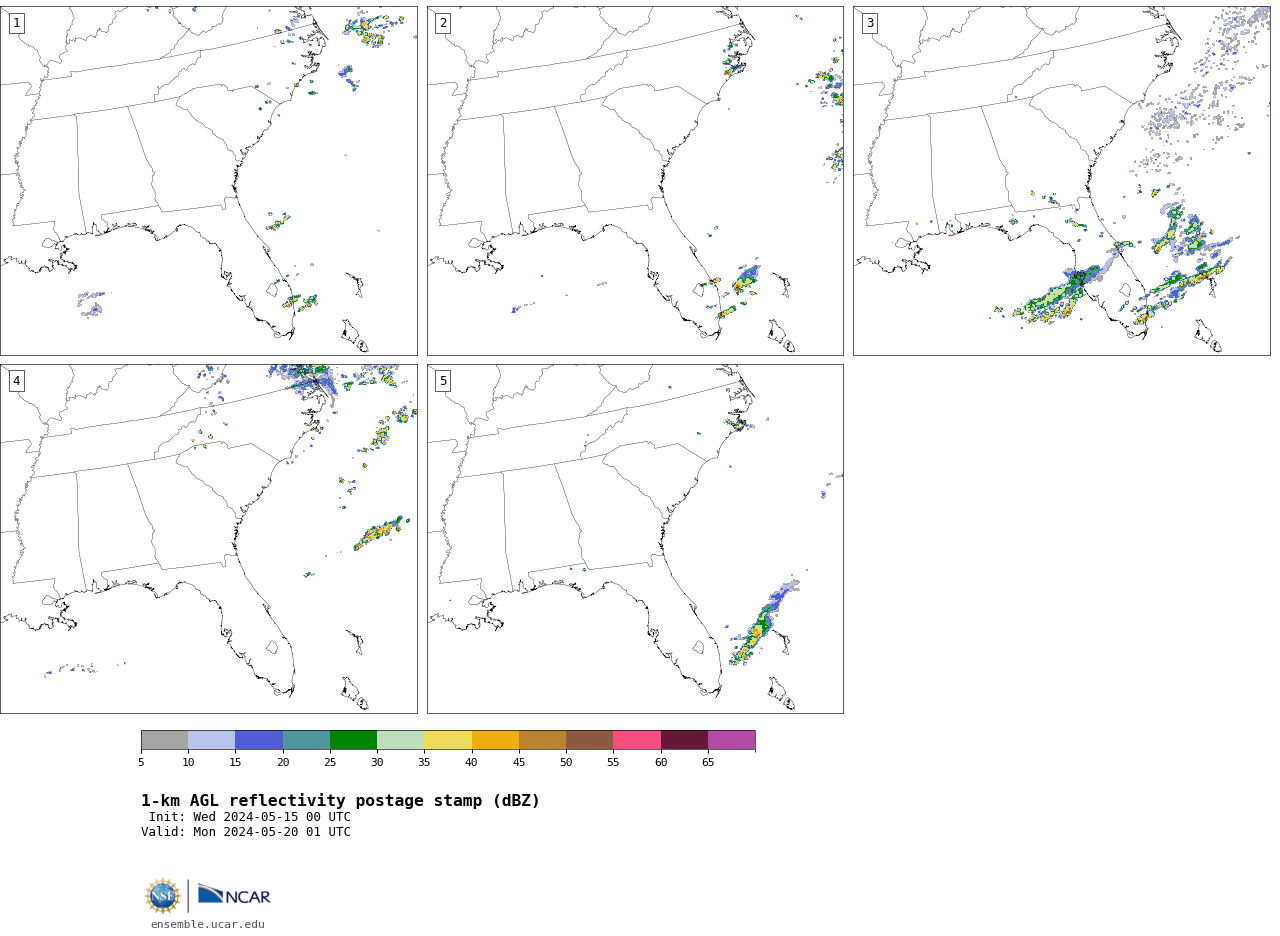Viewport: 1280px width, 936px height.
Task: Click the dark green 25-30 dBZ swatch
Action: coord(353,740)
